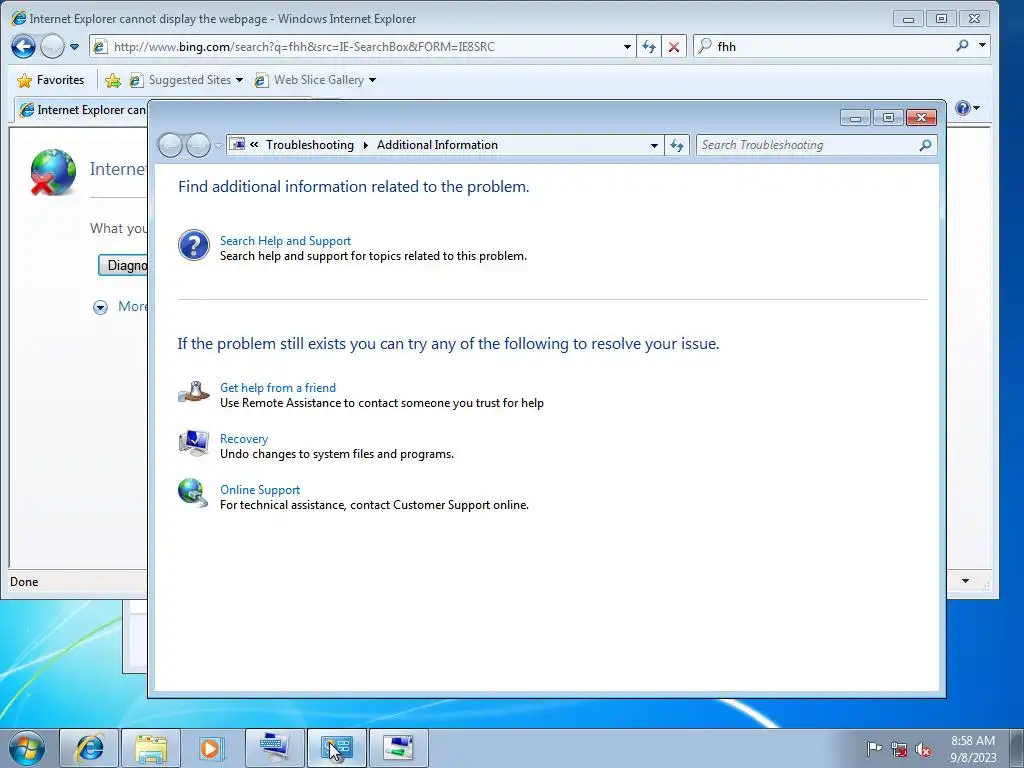Open the IE address bar autocomplete dropdown
The height and width of the screenshot is (768, 1024).
[627, 47]
